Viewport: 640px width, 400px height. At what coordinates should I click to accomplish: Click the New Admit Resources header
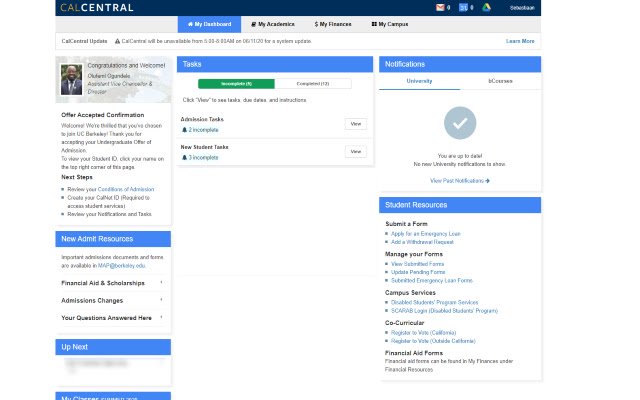(113, 239)
